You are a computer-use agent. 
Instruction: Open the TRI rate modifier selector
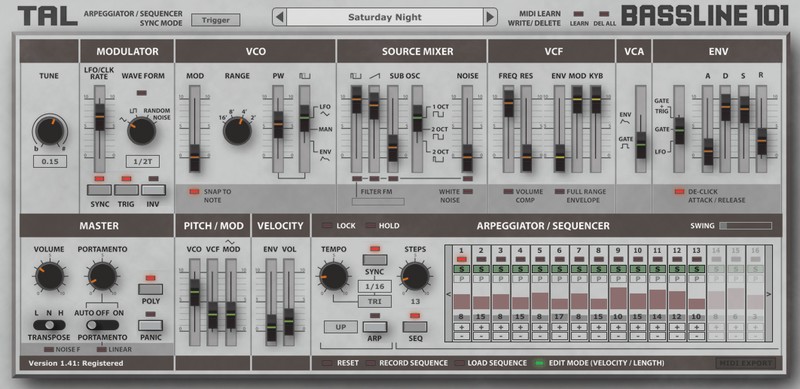click(x=375, y=301)
